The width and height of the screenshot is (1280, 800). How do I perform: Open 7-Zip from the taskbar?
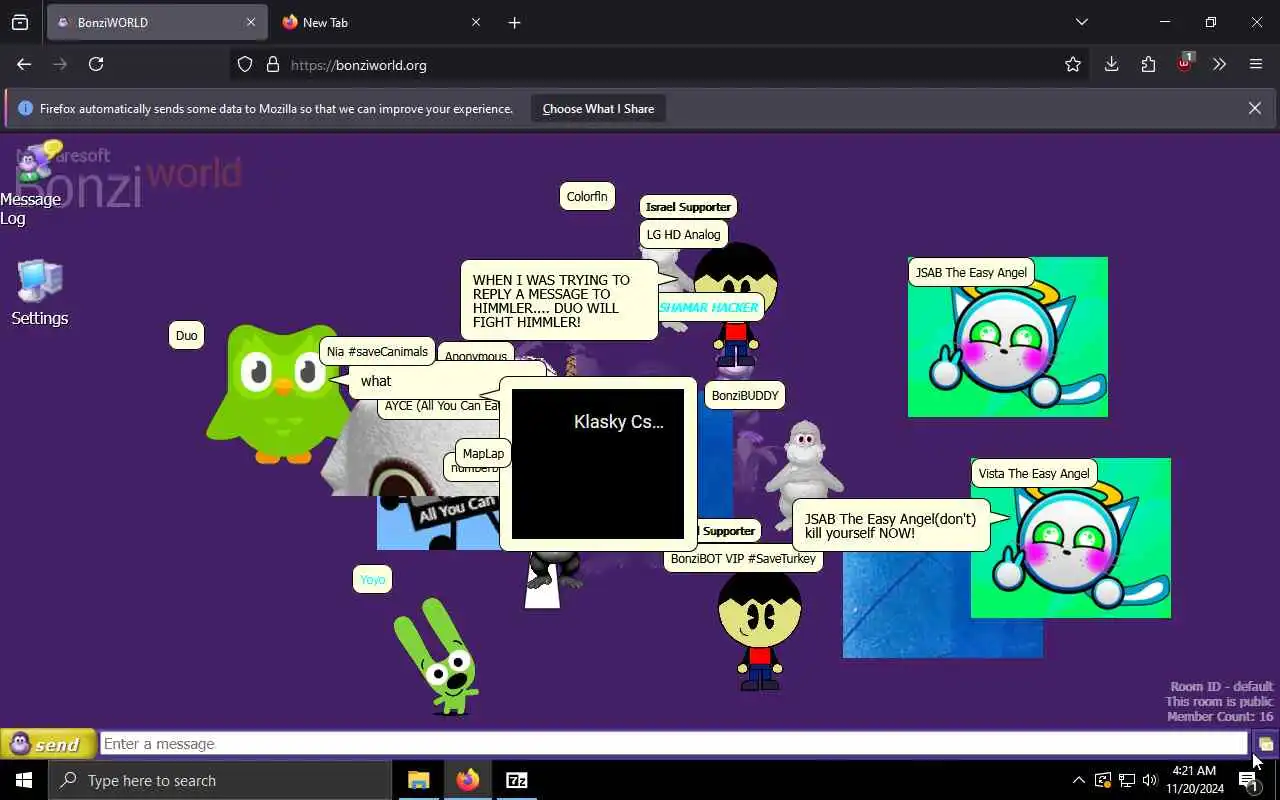pyautogui.click(x=516, y=780)
